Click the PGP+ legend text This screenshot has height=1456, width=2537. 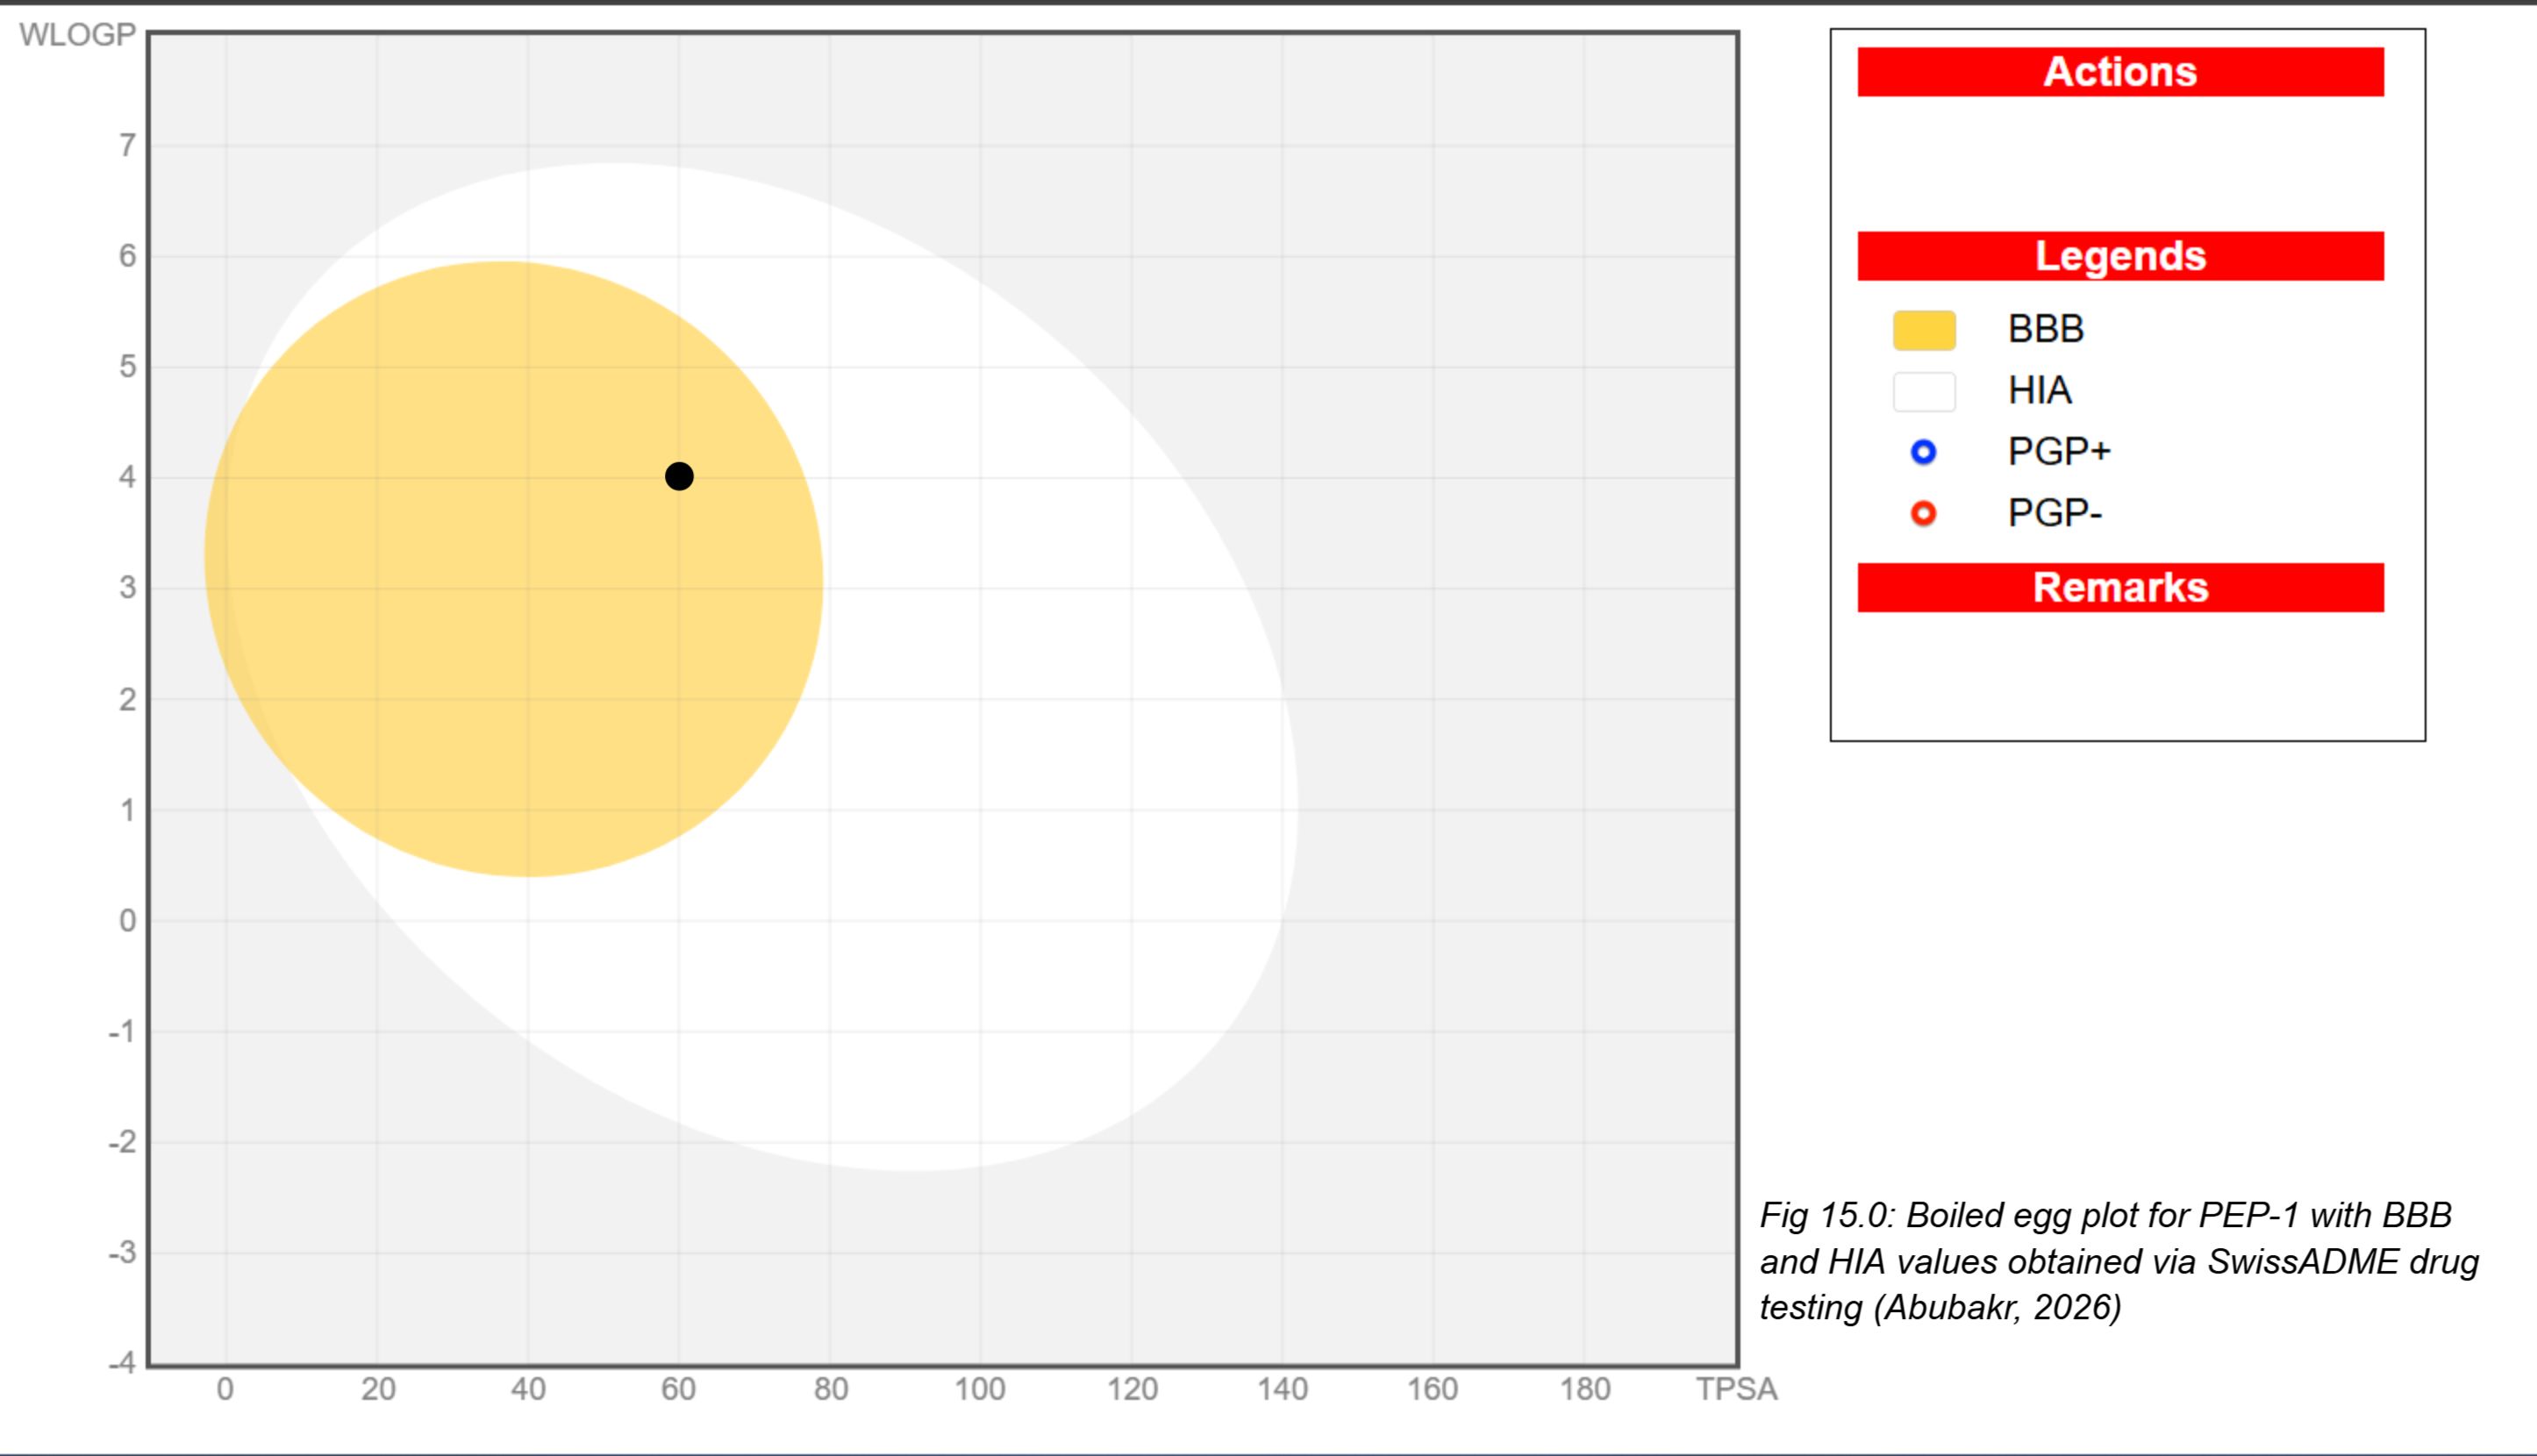coord(2059,451)
